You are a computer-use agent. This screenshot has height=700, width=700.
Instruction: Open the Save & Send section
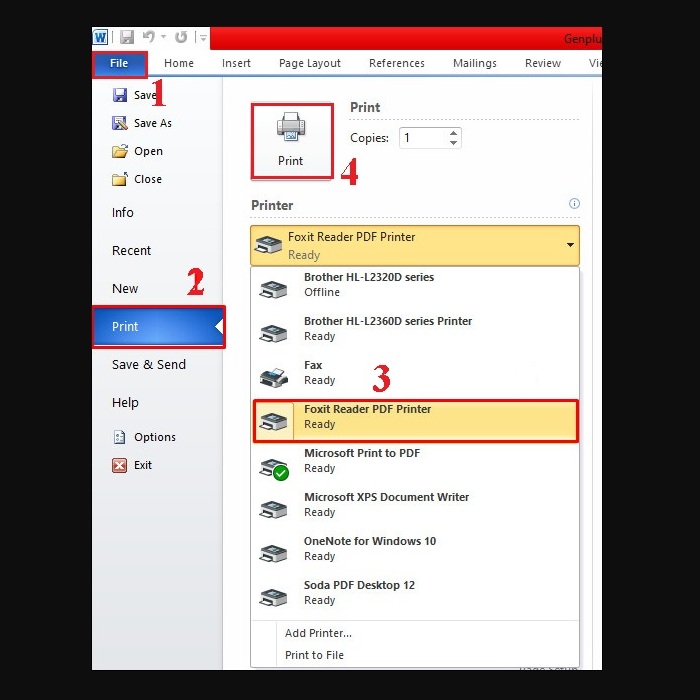coord(149,365)
